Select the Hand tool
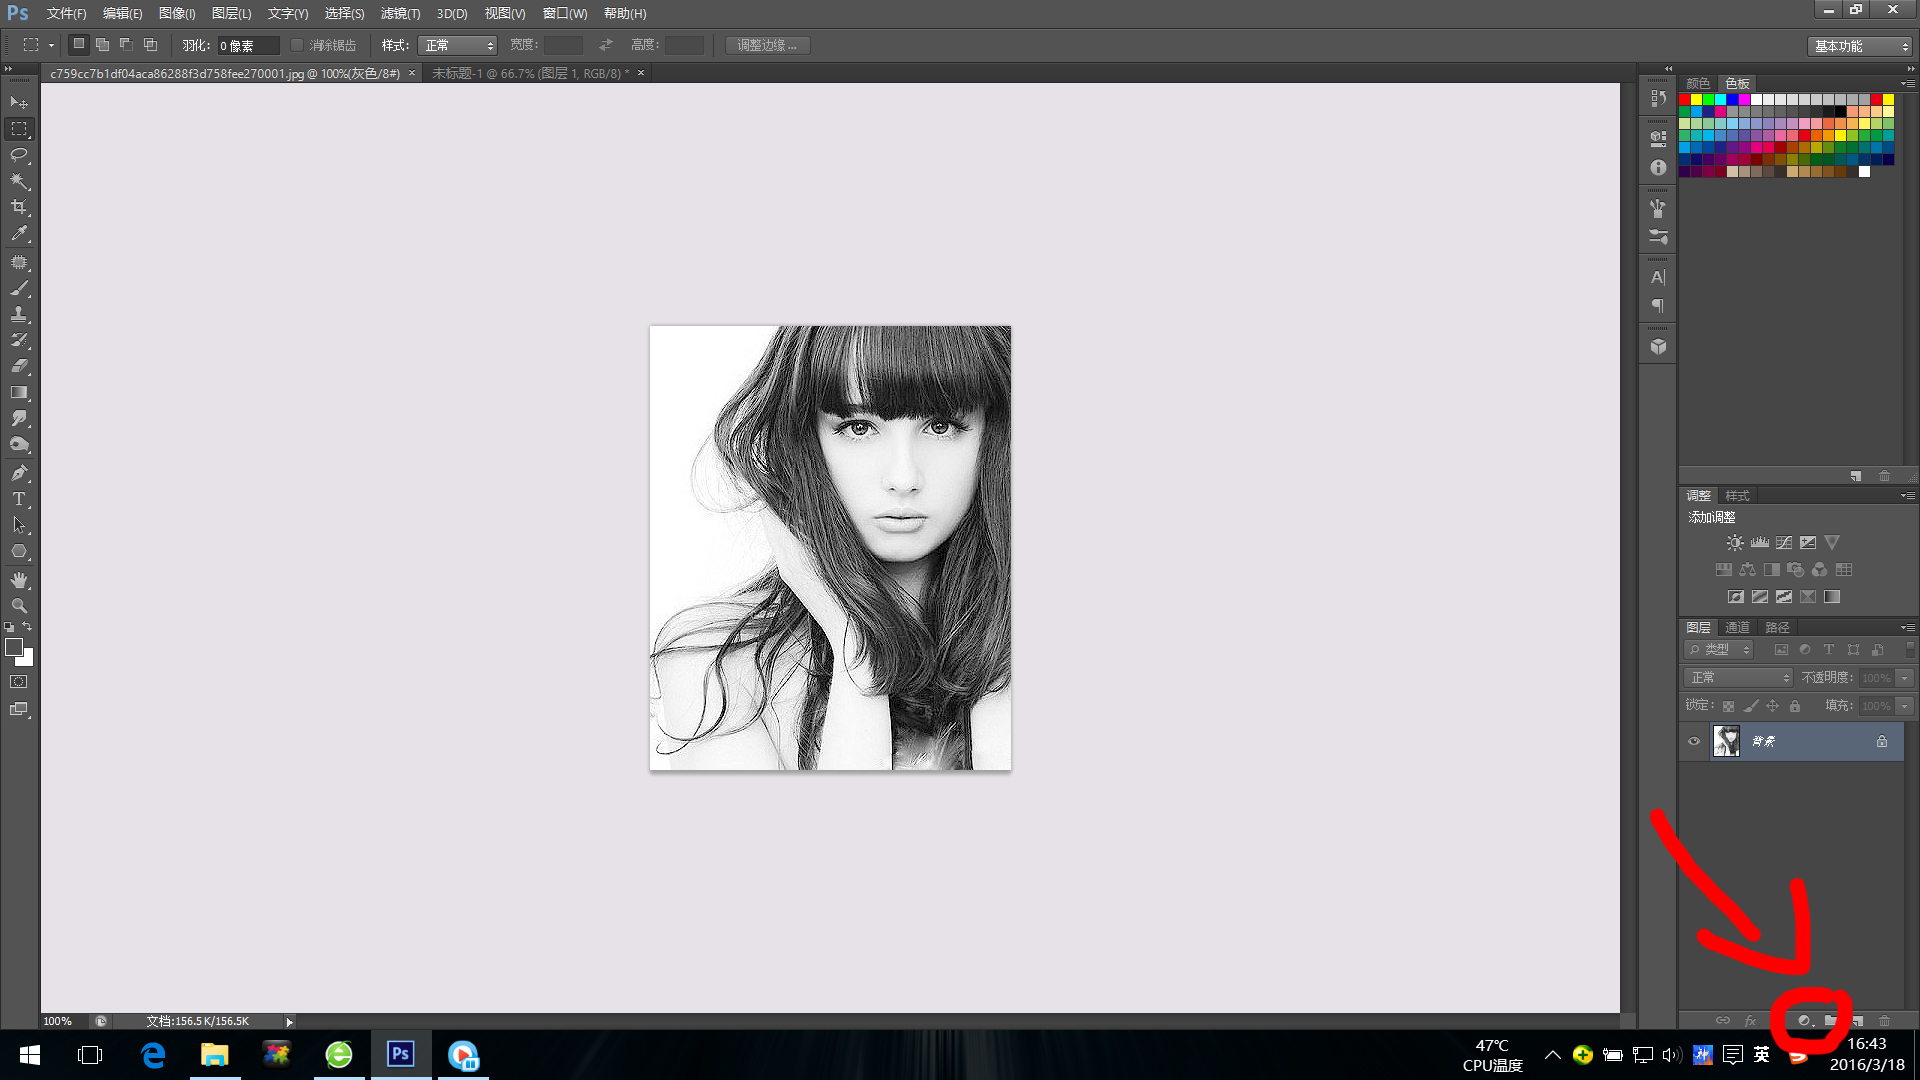Image resolution: width=1920 pixels, height=1080 pixels. point(19,580)
